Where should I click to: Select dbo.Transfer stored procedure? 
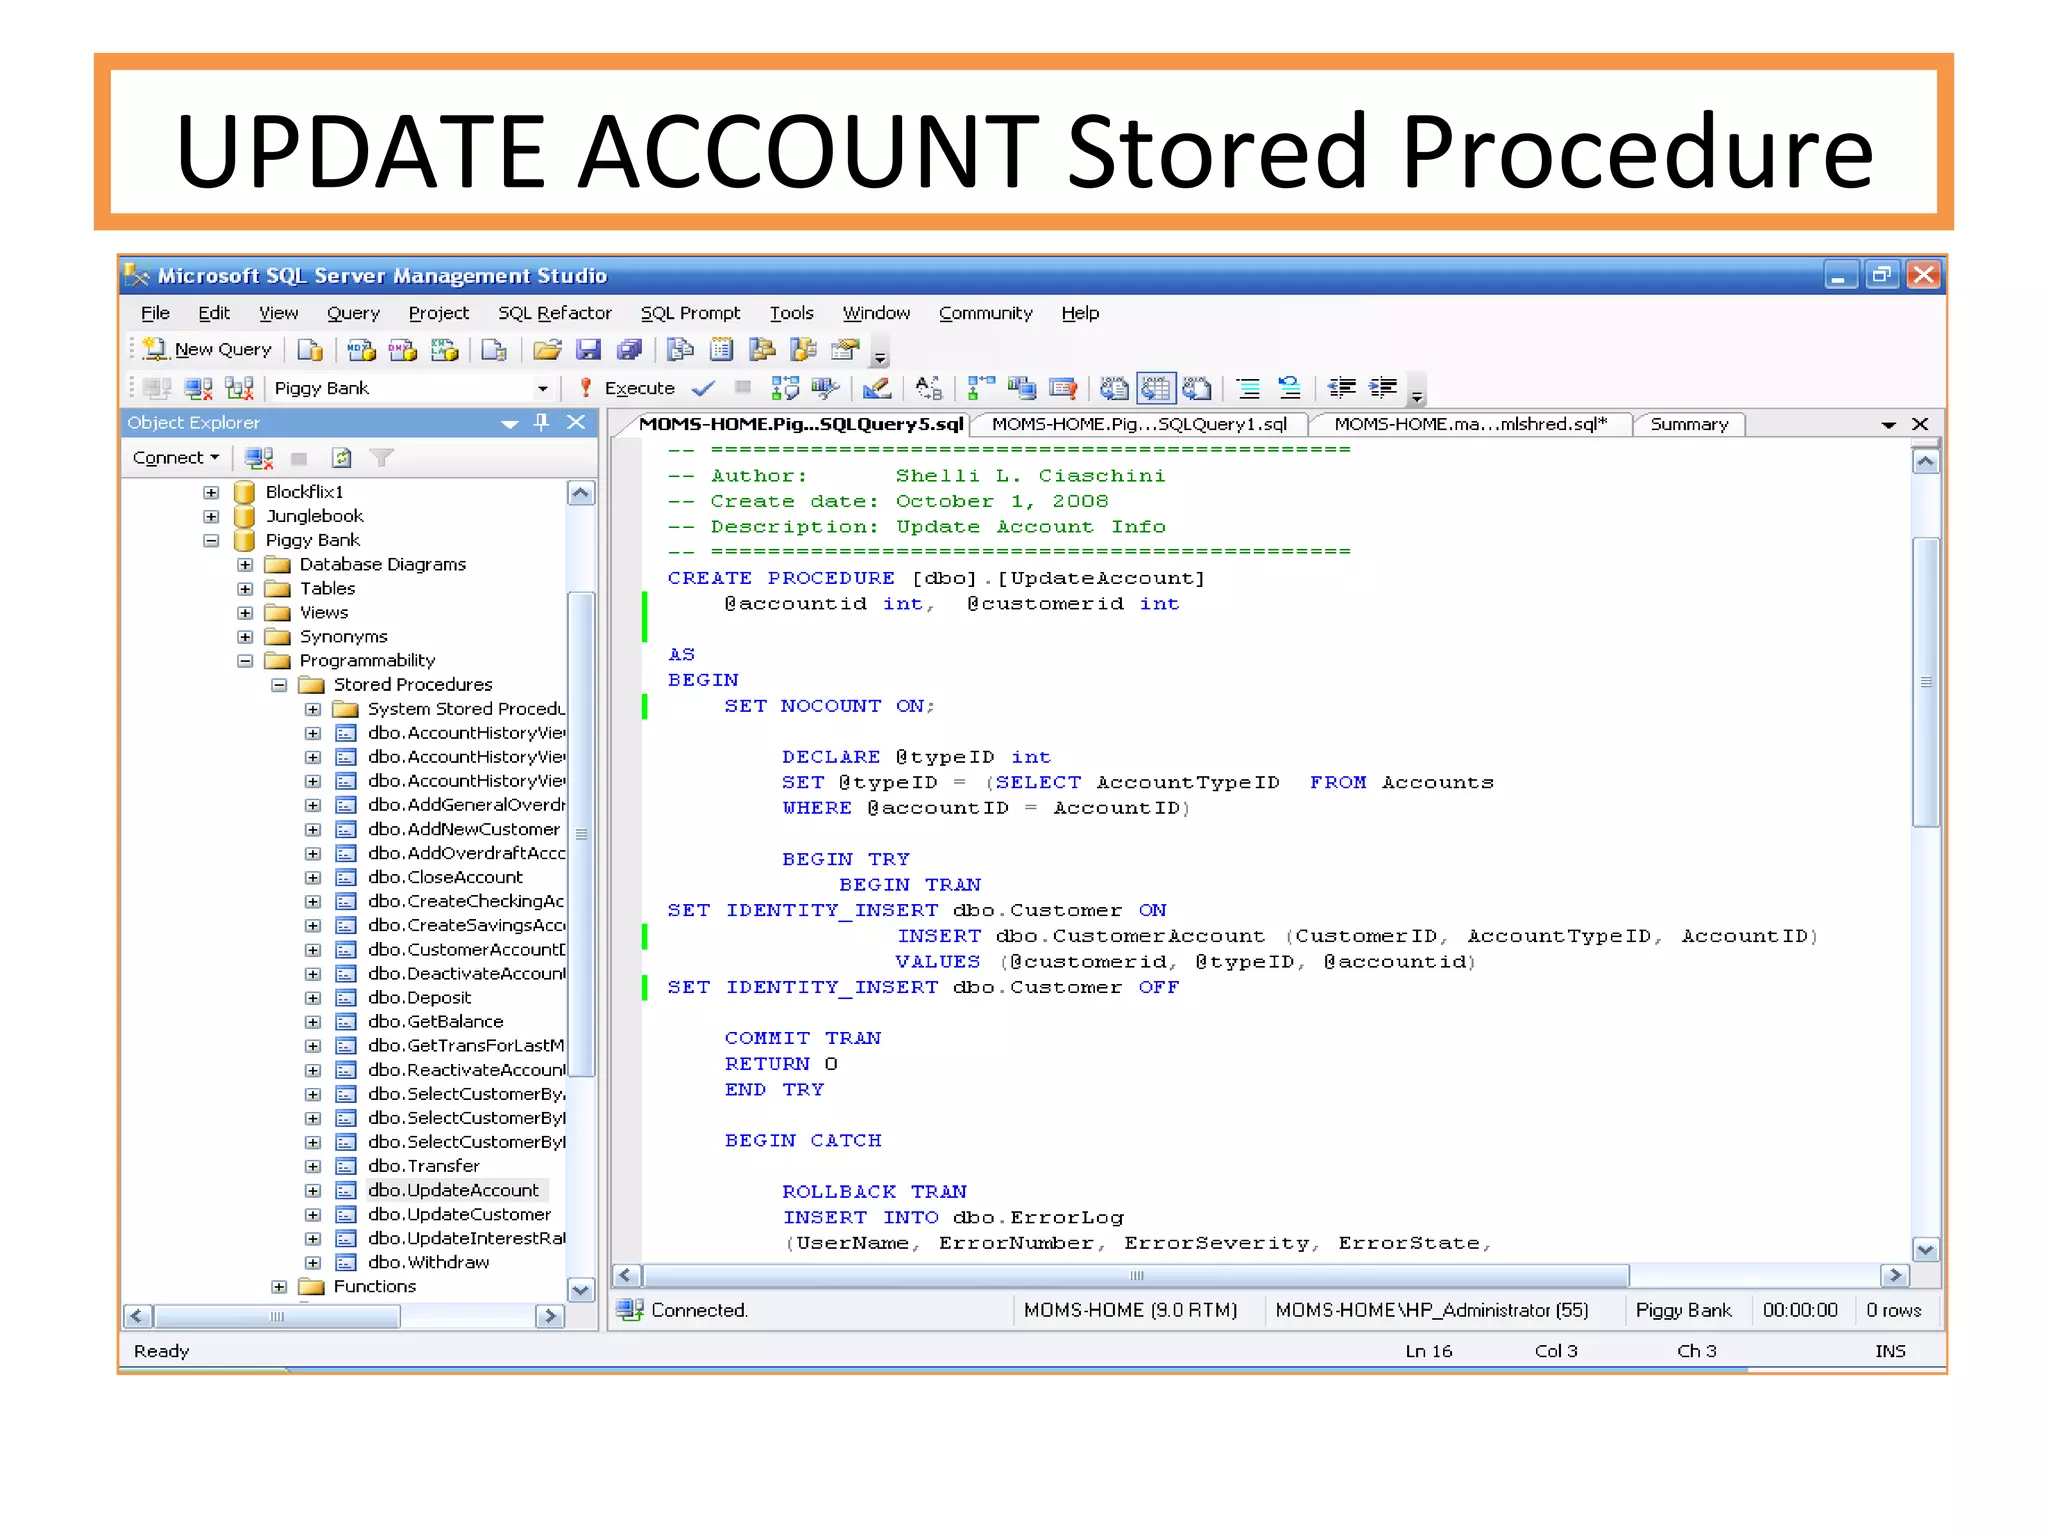(424, 1166)
